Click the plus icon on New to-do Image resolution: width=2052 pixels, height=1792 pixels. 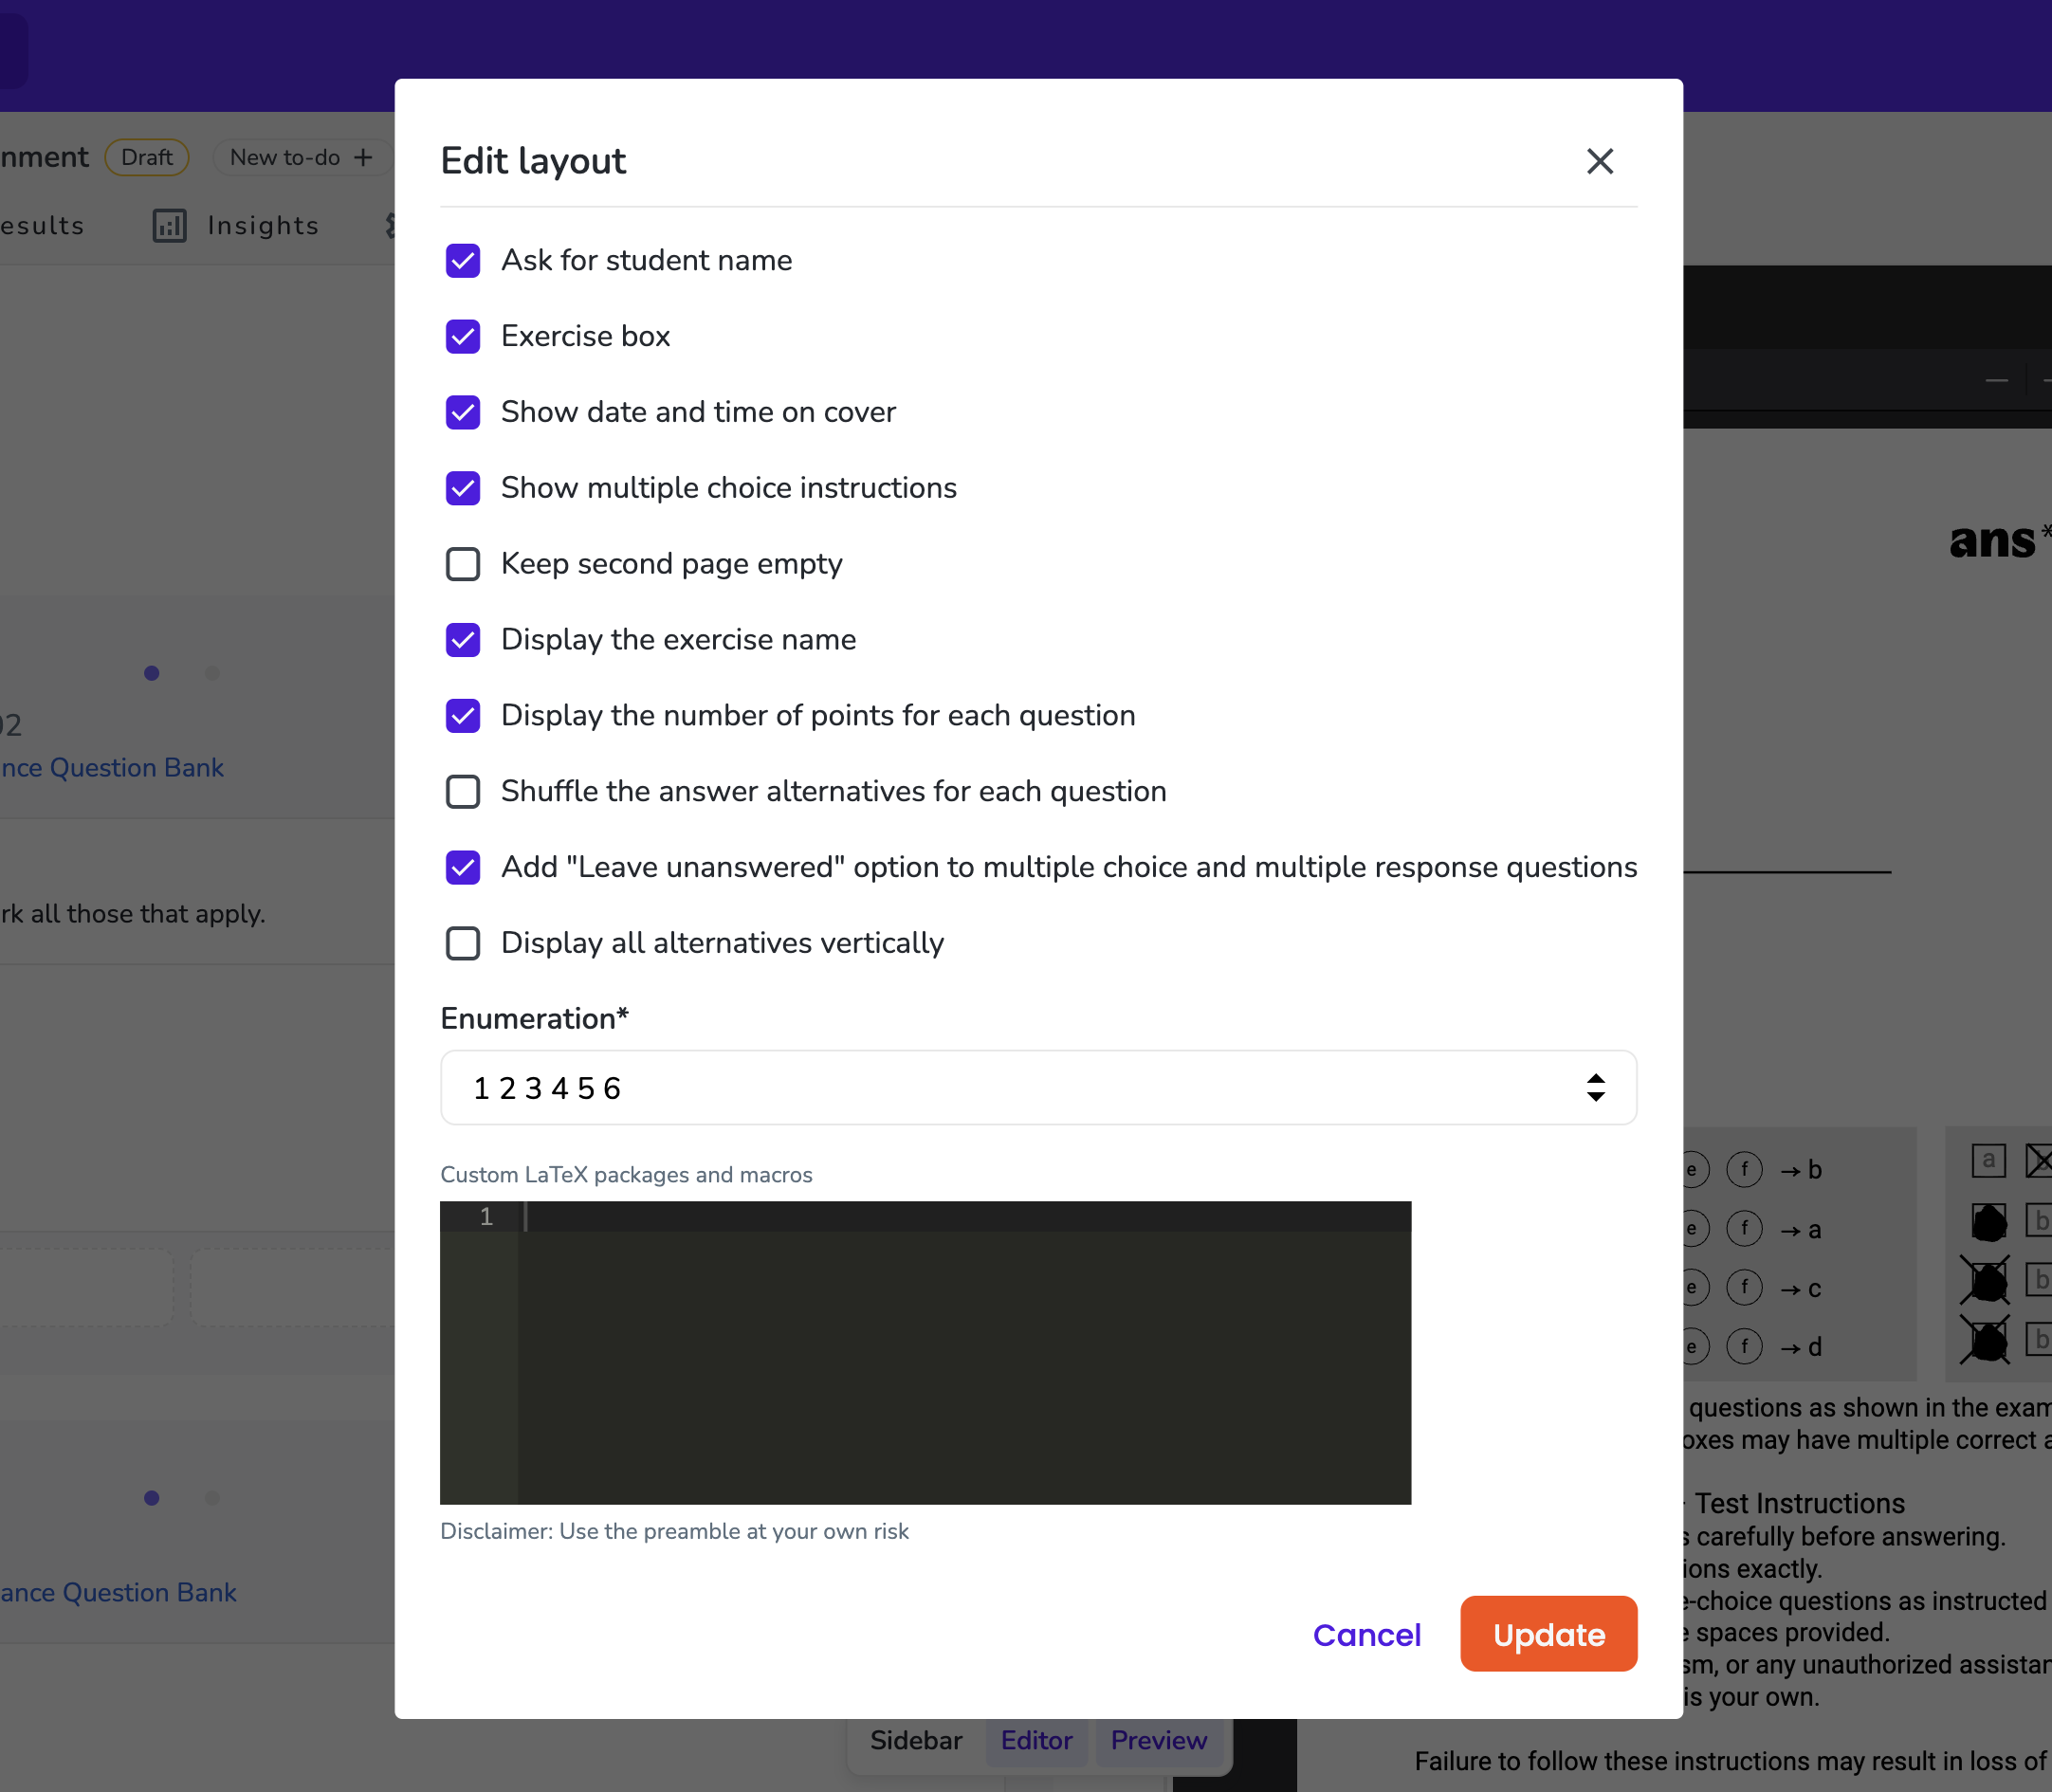tap(363, 158)
